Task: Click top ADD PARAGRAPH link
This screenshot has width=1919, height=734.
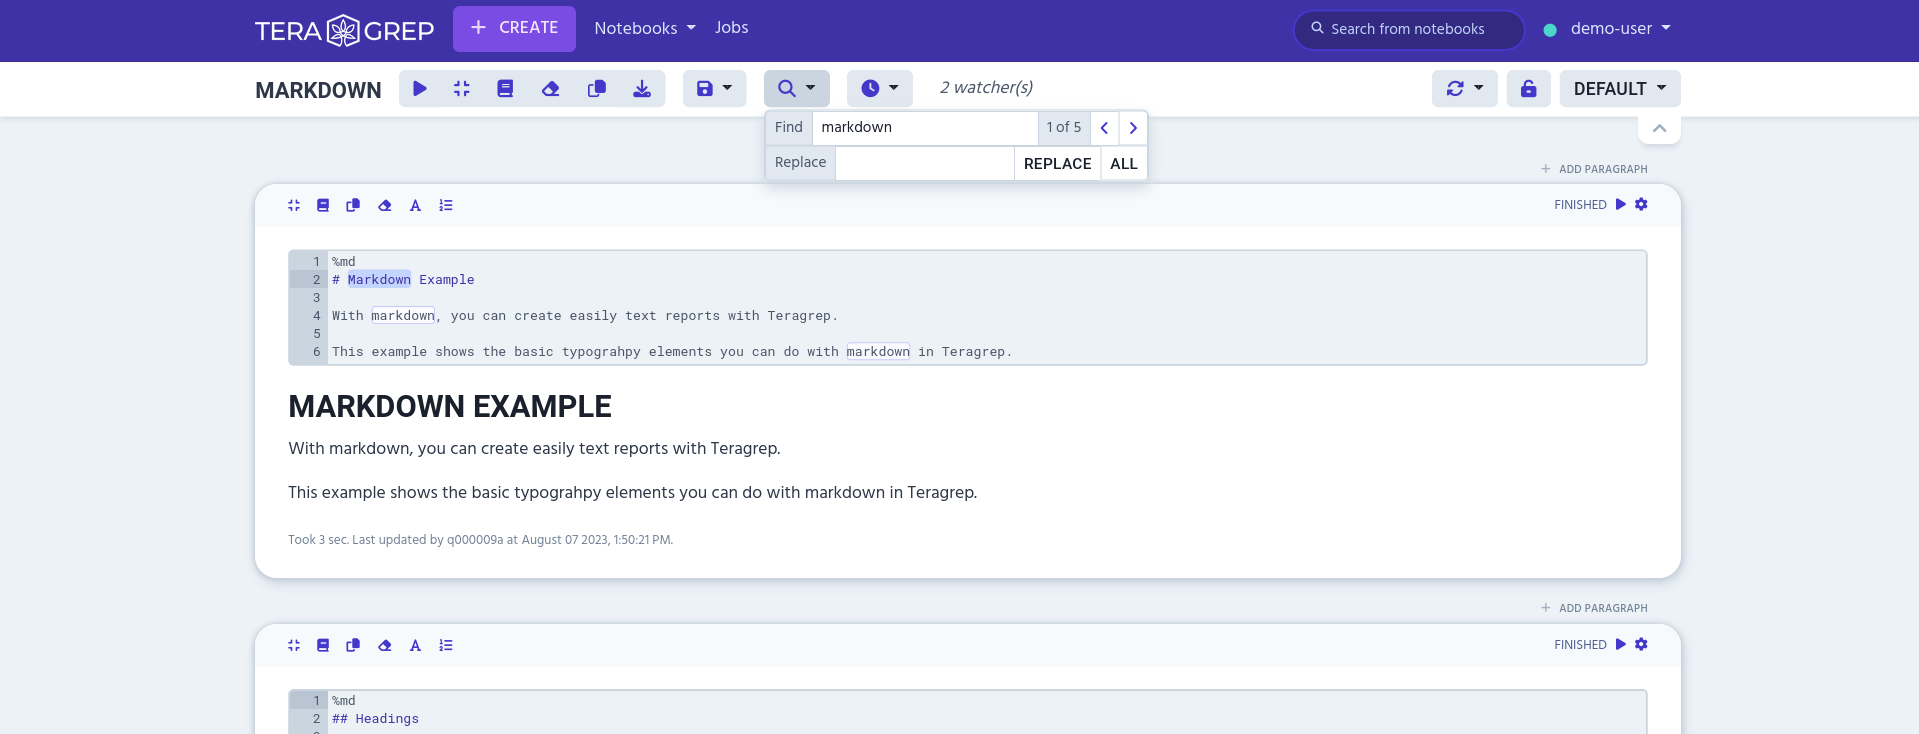Action: (1594, 169)
